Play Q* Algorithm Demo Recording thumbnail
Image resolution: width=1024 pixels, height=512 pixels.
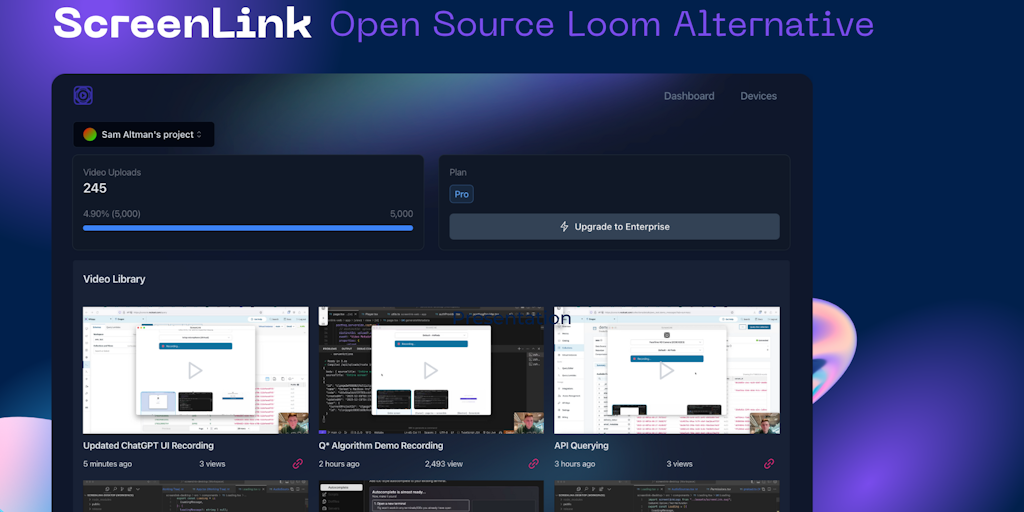coord(431,370)
